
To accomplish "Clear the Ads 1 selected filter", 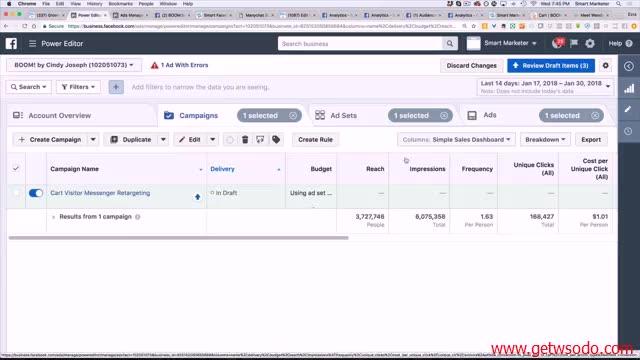I will pos(595,116).
